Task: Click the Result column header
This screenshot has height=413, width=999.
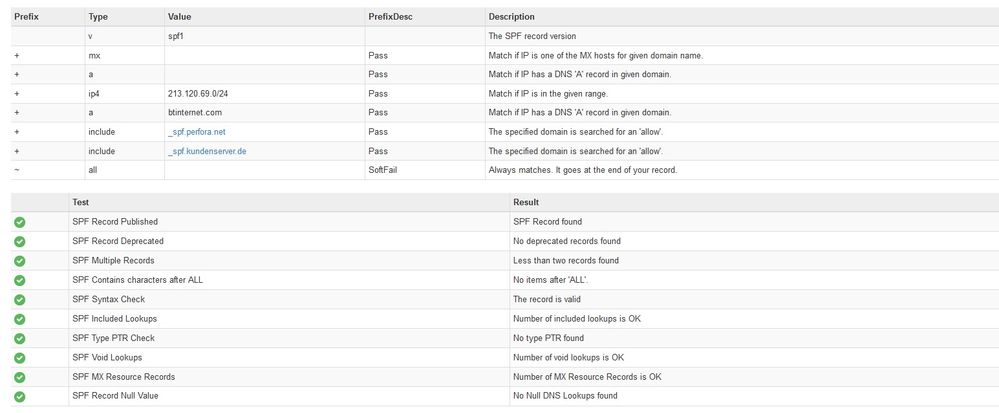Action: (527, 202)
